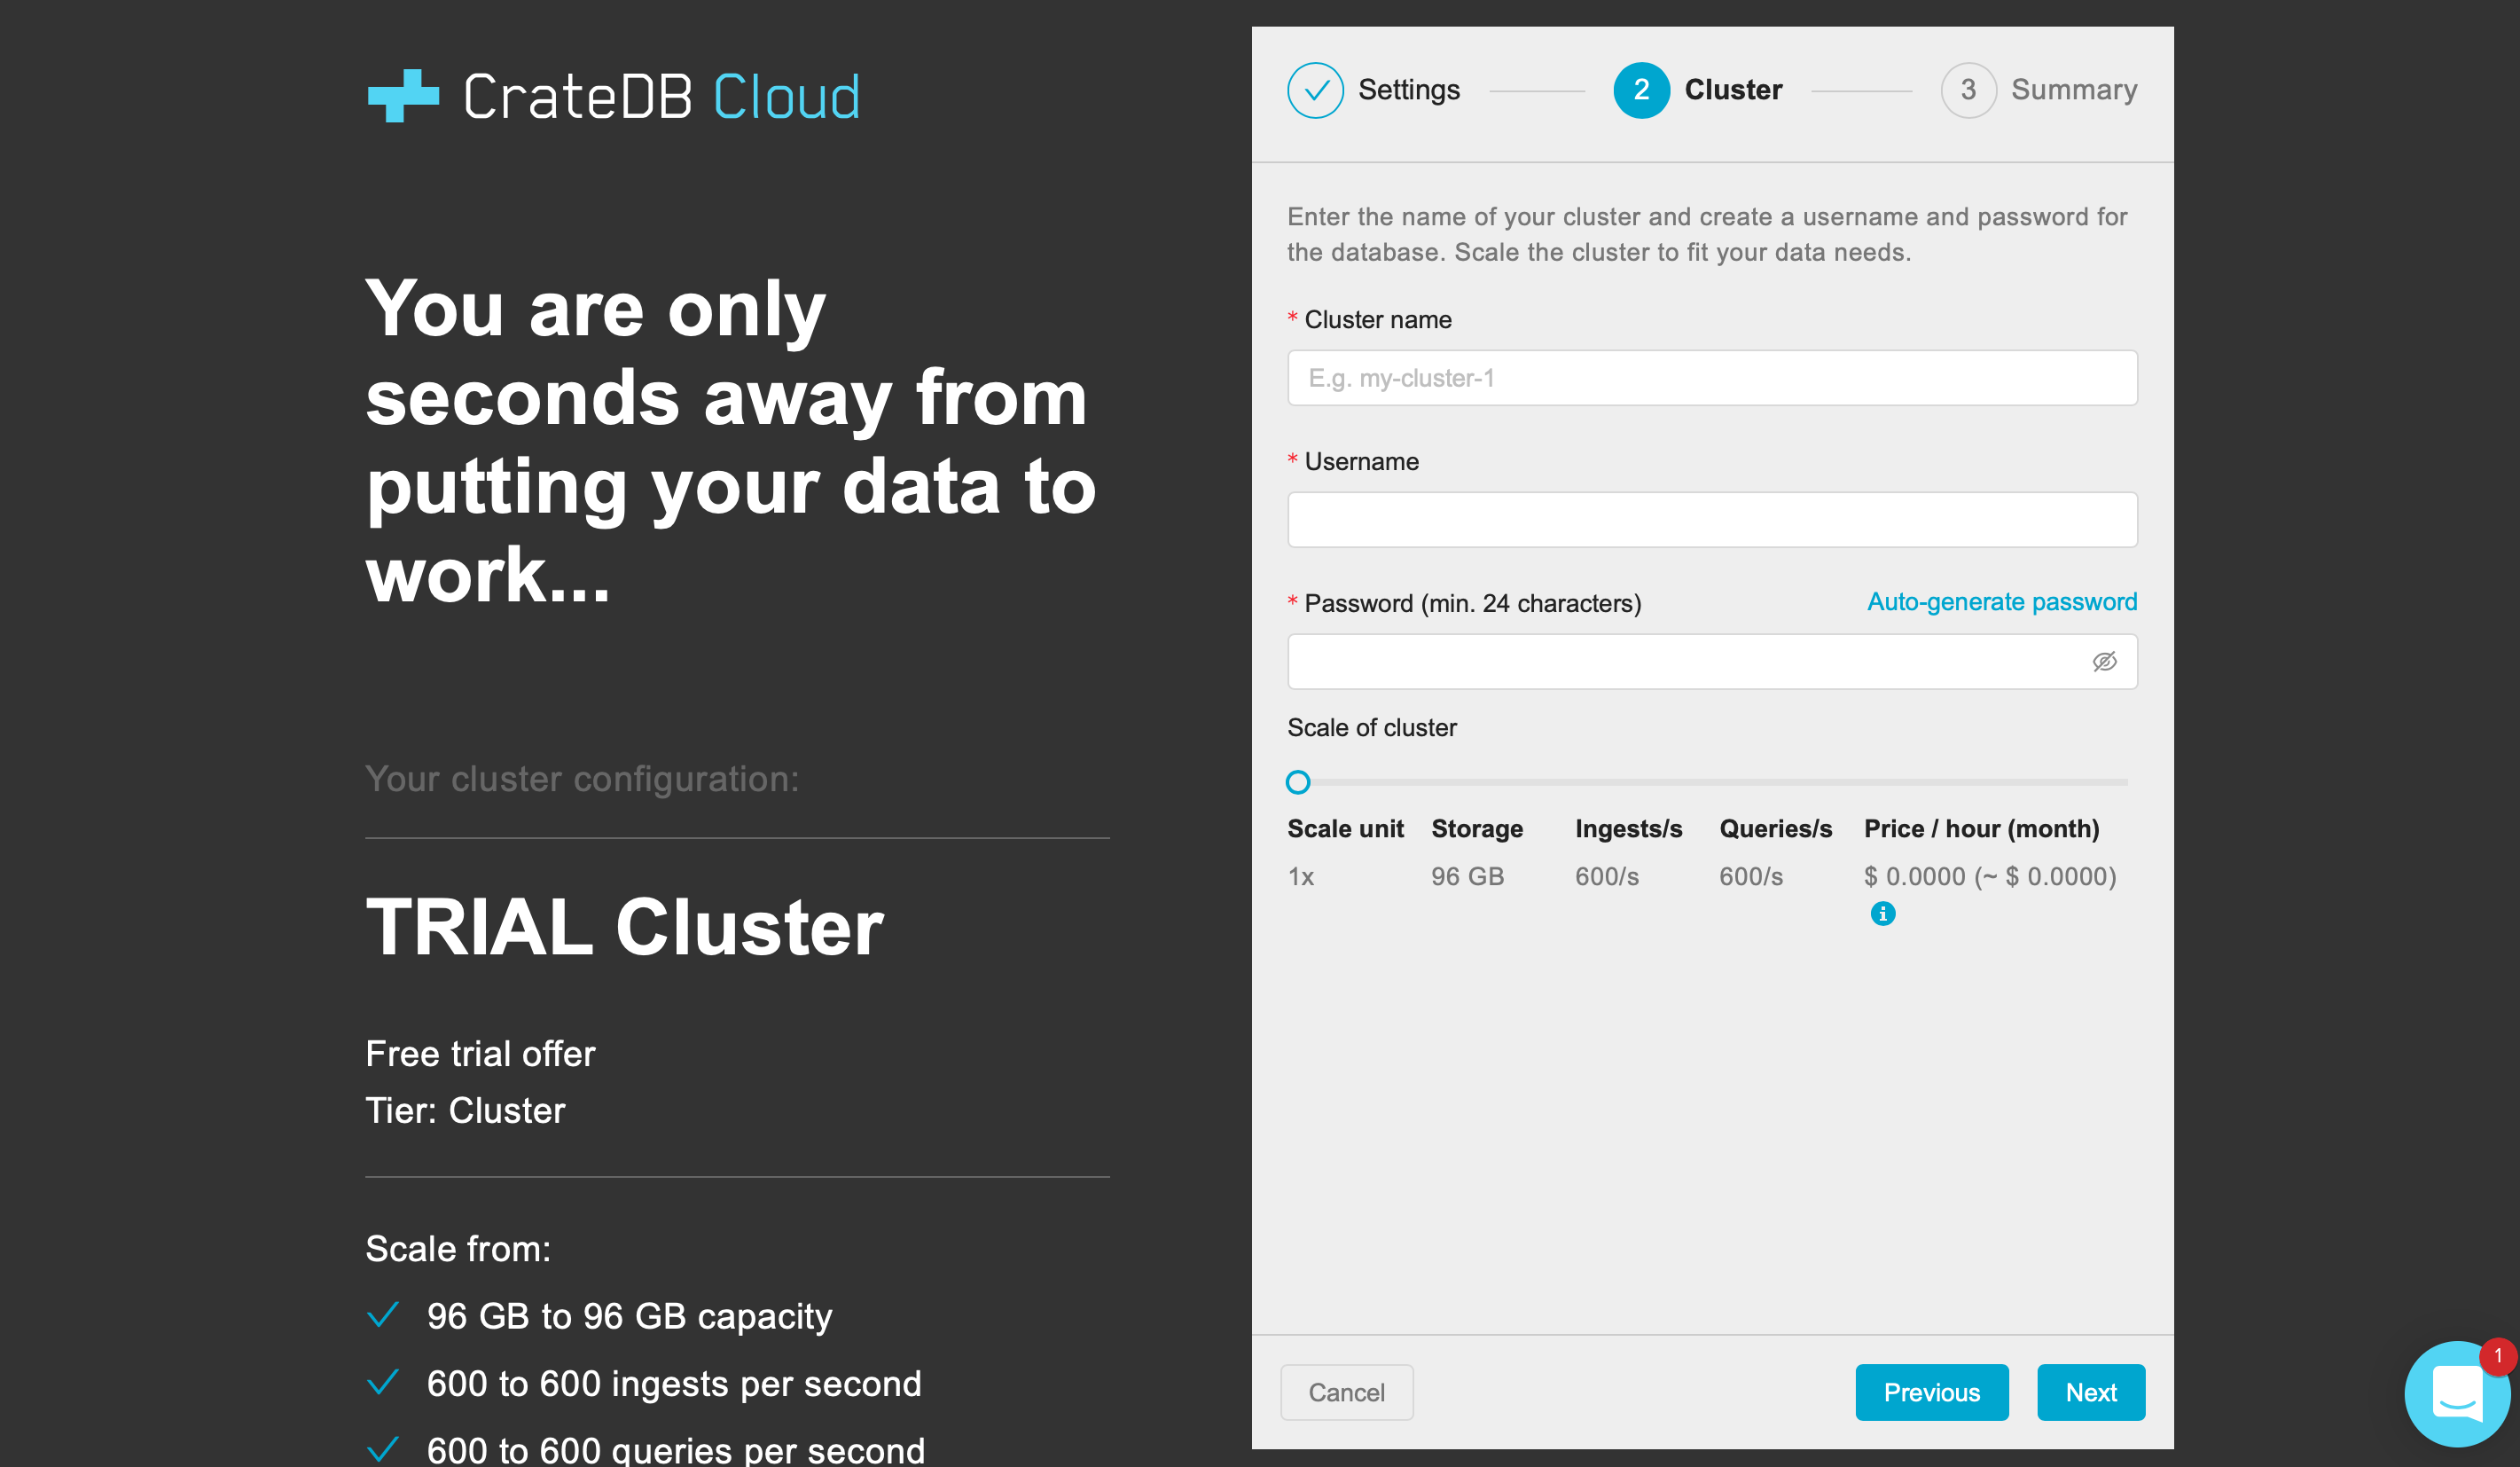The image size is (2520, 1467).
Task: Click the Ingests/s '600/s' value
Action: (x=1607, y=876)
